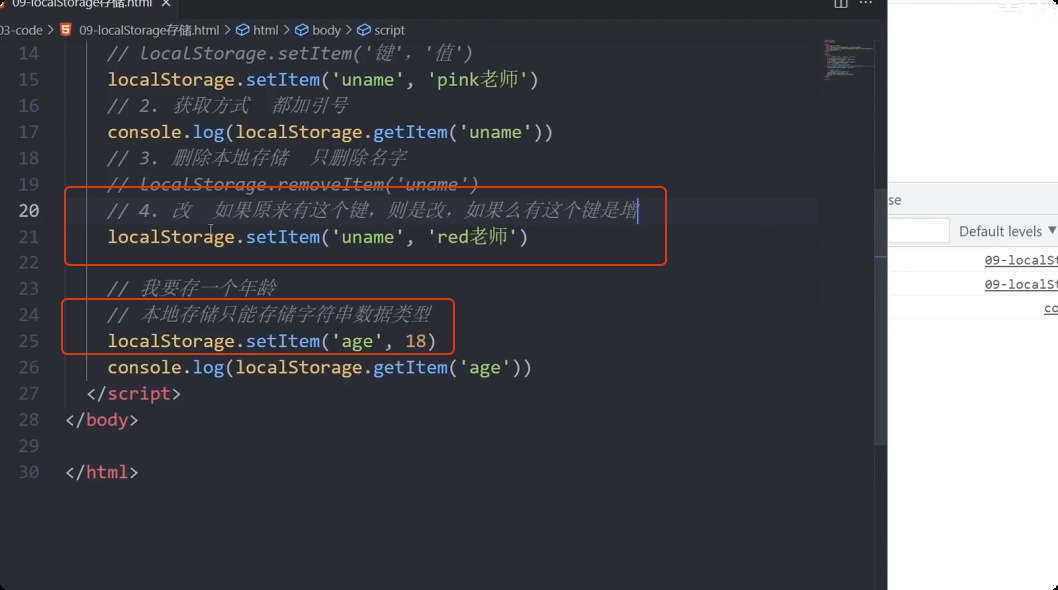Expand breadcrumb chevron after 03-code
The height and width of the screenshot is (590, 1058).
[51, 30]
